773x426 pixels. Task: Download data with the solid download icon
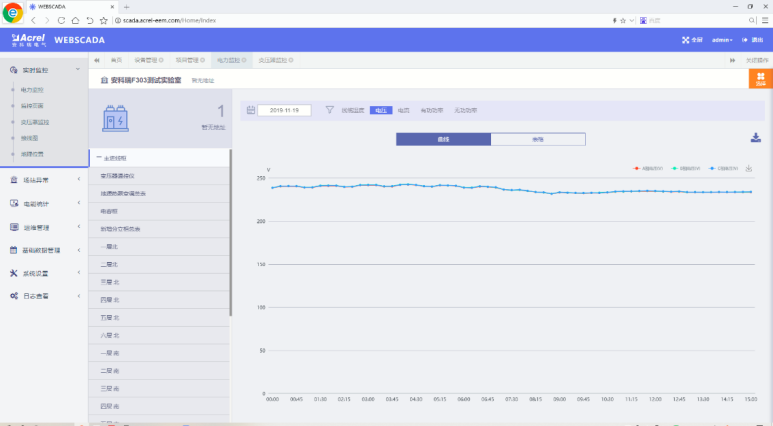[755, 138]
